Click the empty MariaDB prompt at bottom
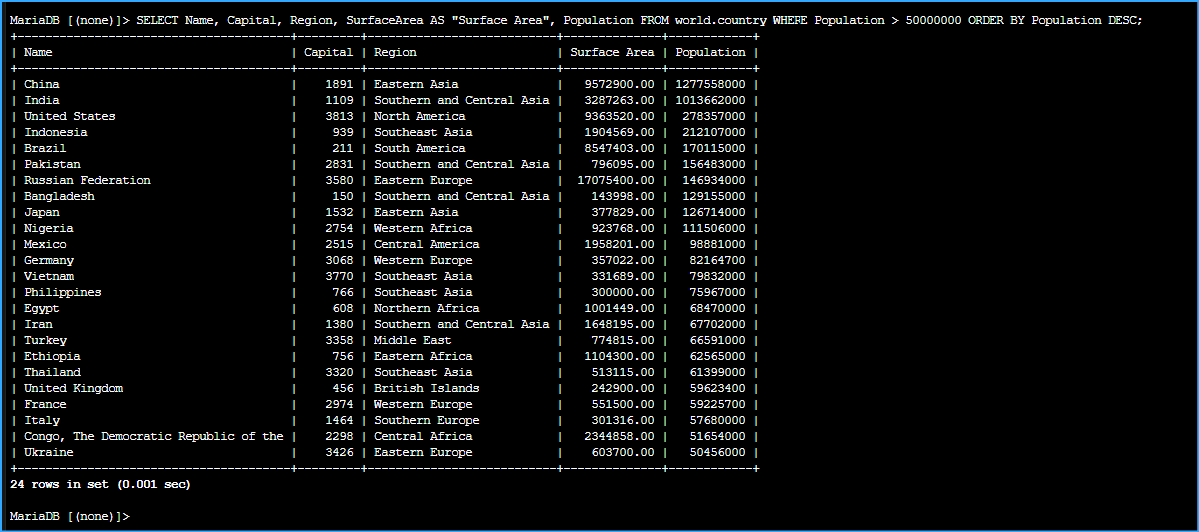Viewport: 1199px width, 532px height. pyautogui.click(x=70, y=516)
